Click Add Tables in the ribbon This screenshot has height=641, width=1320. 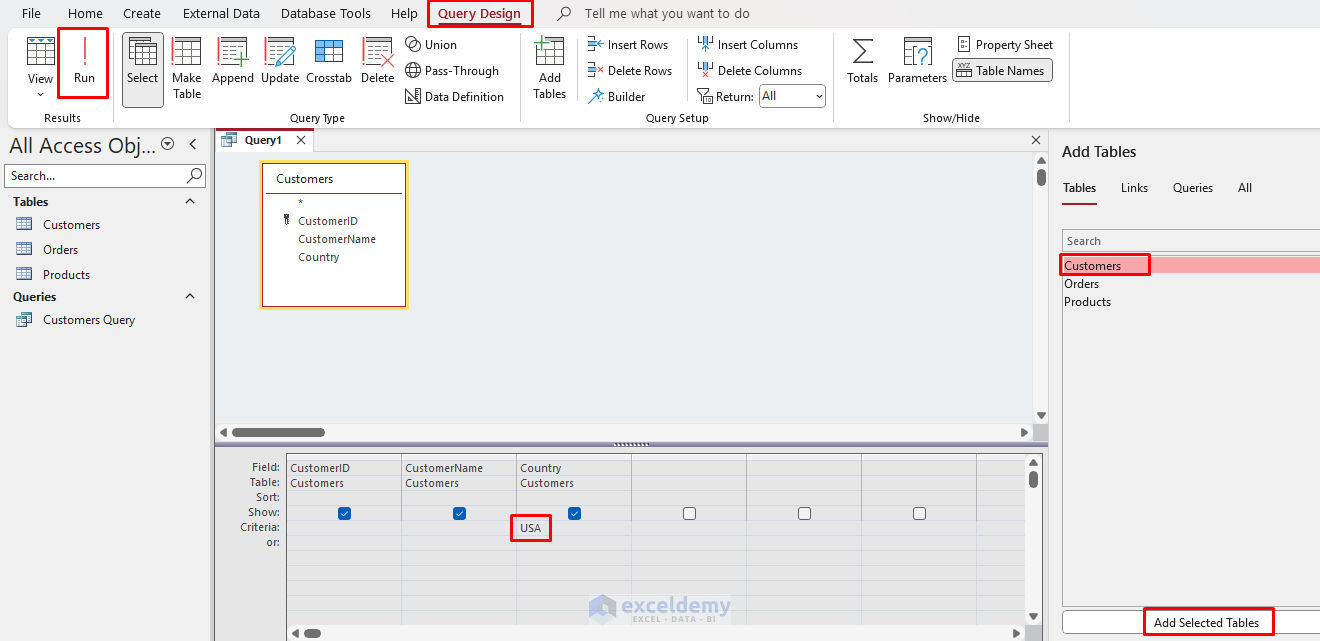[549, 68]
